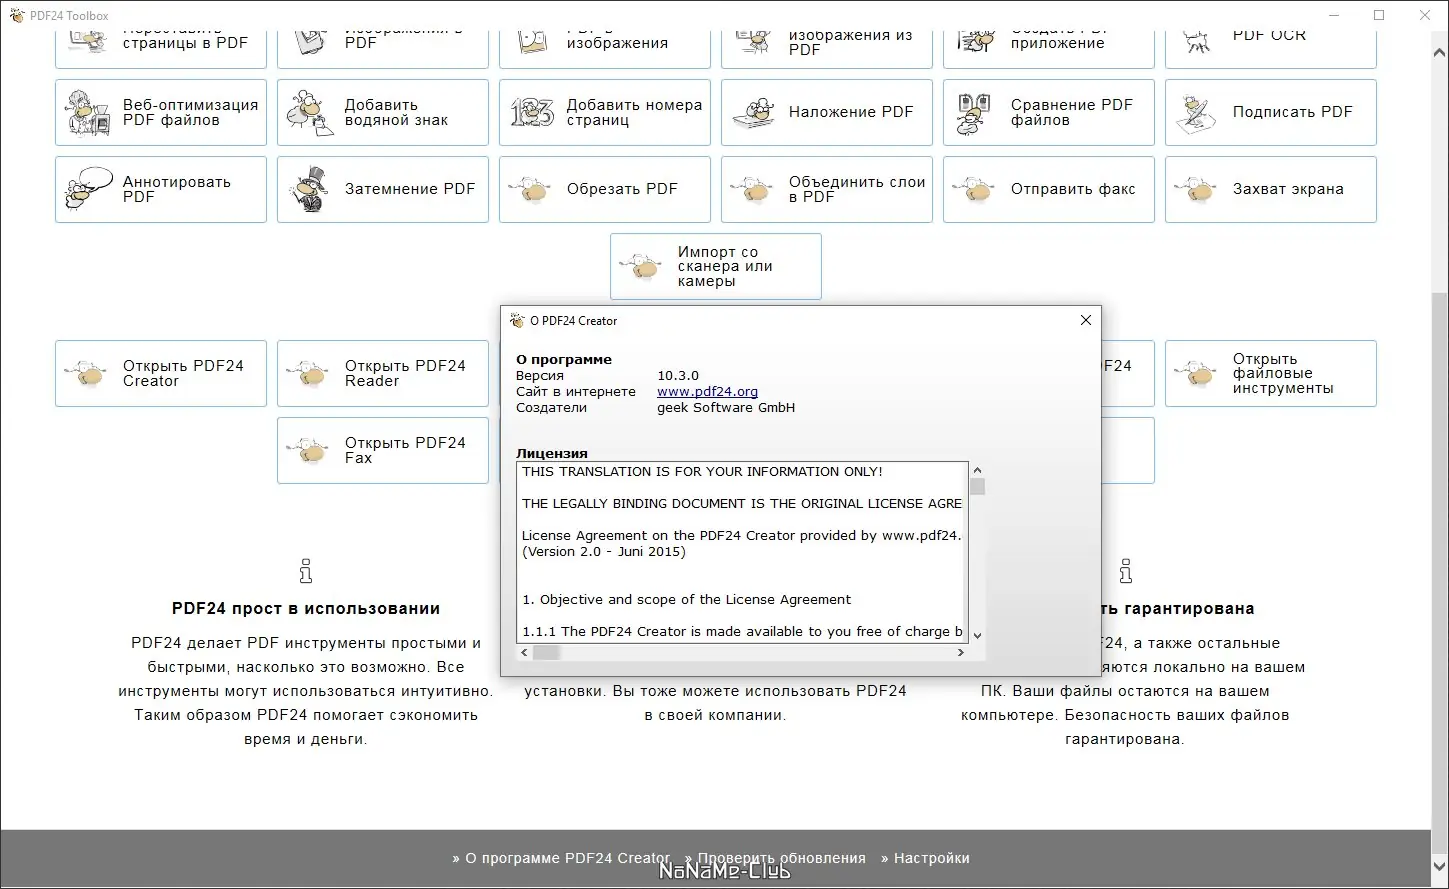Launch Открыть PDF24 Creator tile
Screen dimensions: 1449x889
[x=161, y=374]
